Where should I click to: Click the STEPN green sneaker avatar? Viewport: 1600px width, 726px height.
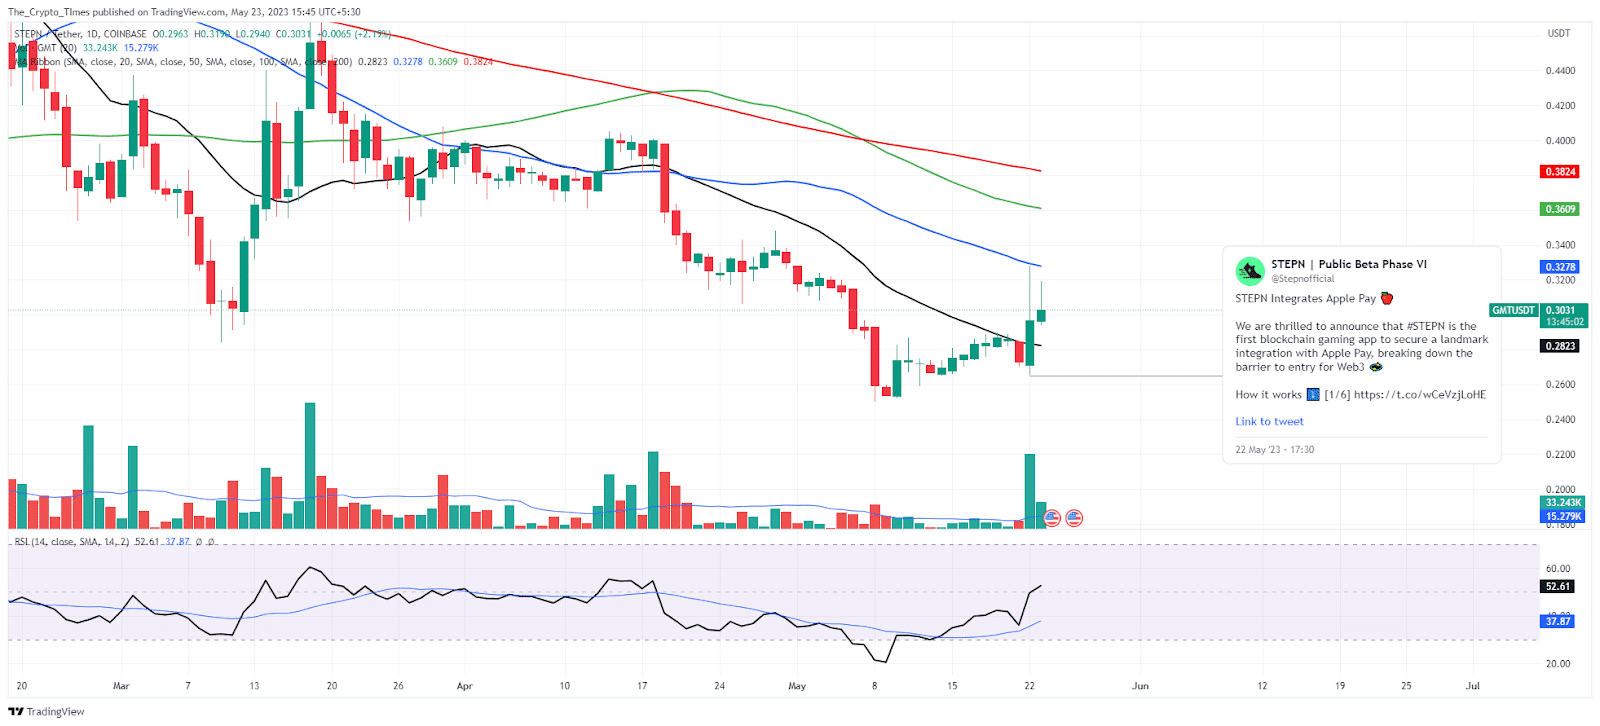1249,271
